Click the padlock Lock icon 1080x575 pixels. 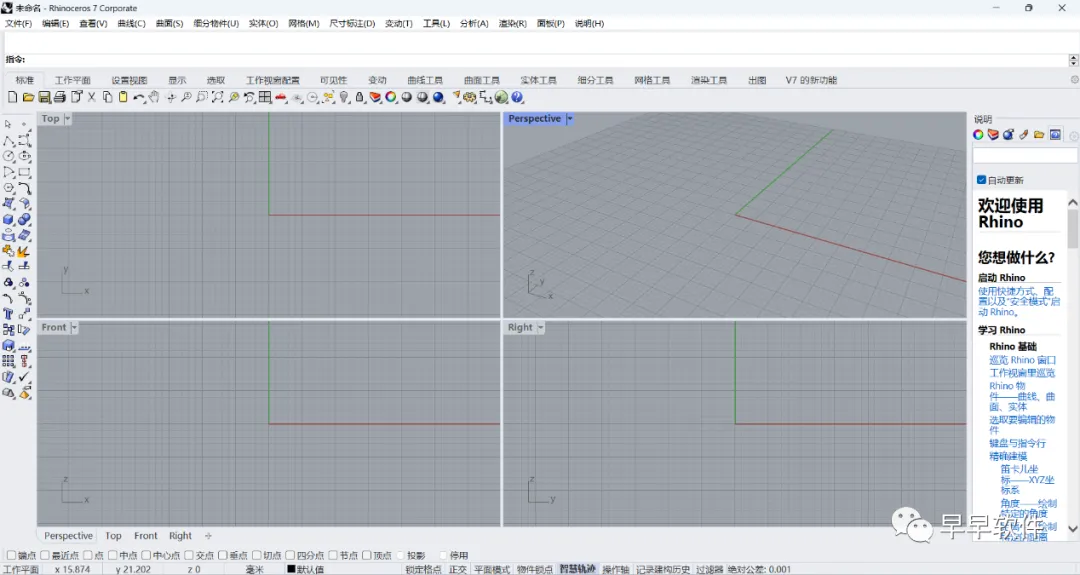coord(360,97)
